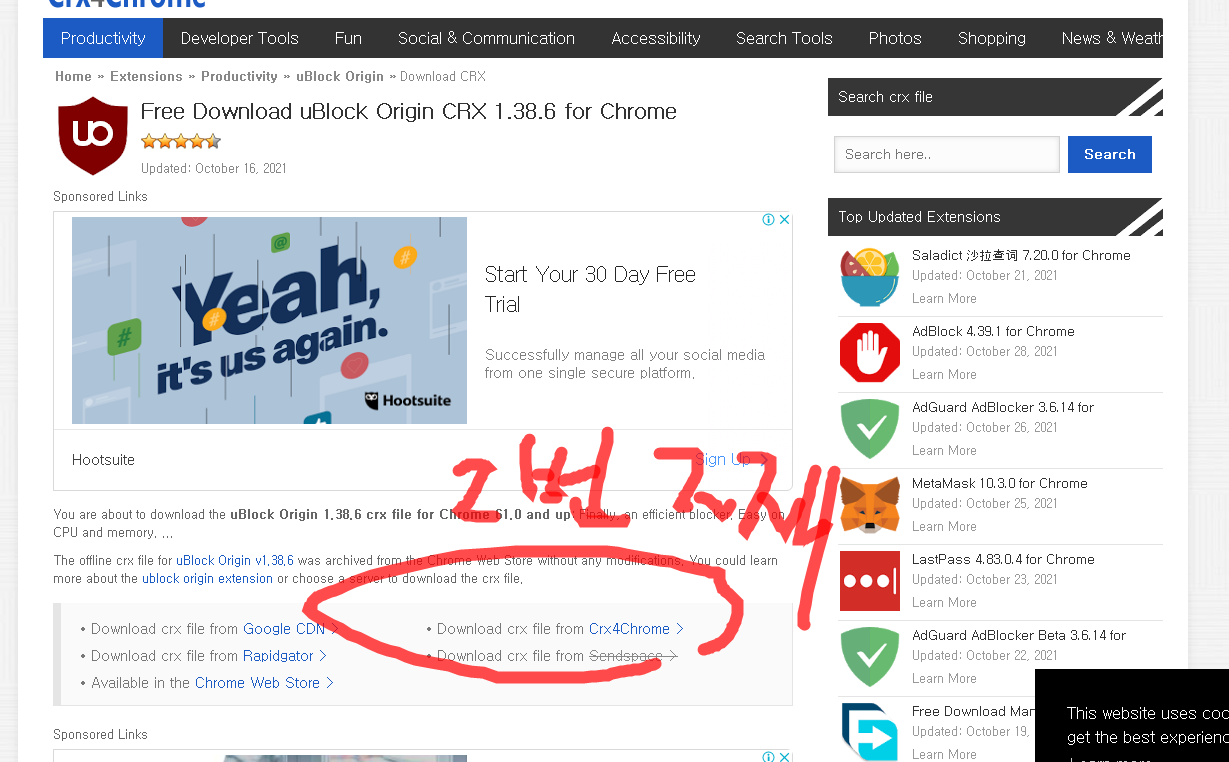Screen dimensions: 1229x762
Task: Open AdGuard AdBlocker 3.6.14 title link
Action: 1003,407
